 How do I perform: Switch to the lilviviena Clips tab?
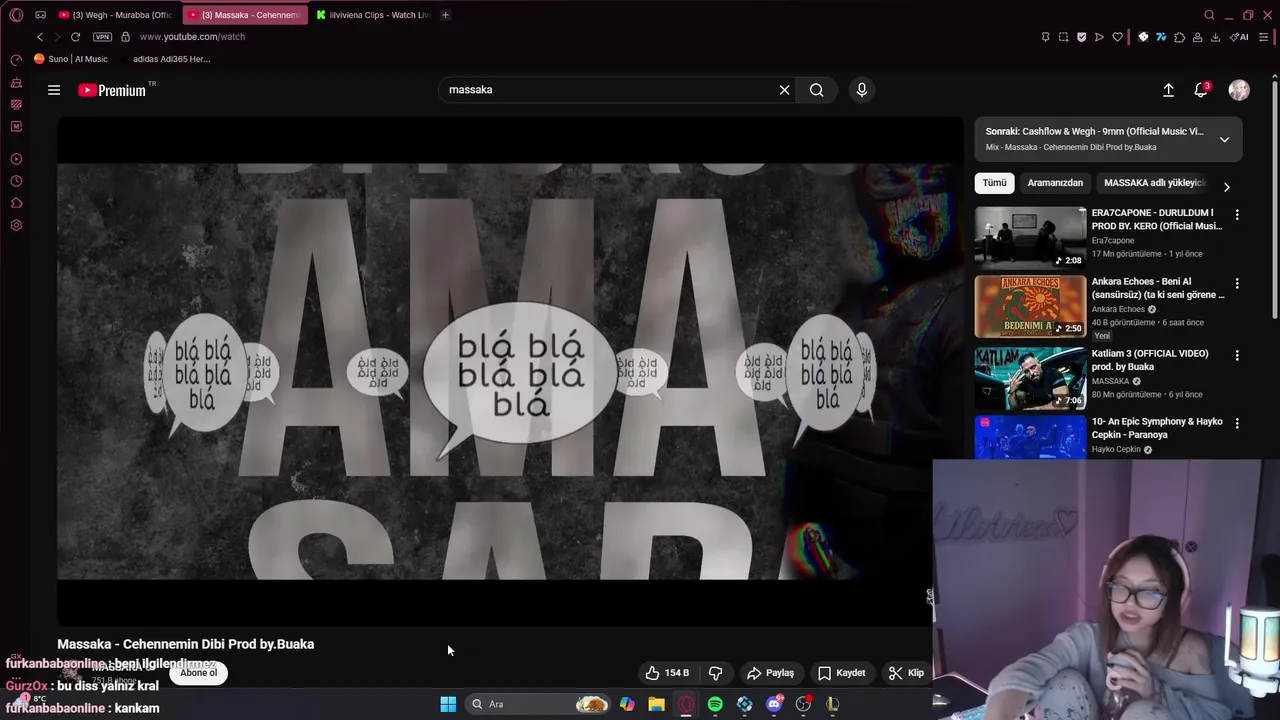pos(372,15)
